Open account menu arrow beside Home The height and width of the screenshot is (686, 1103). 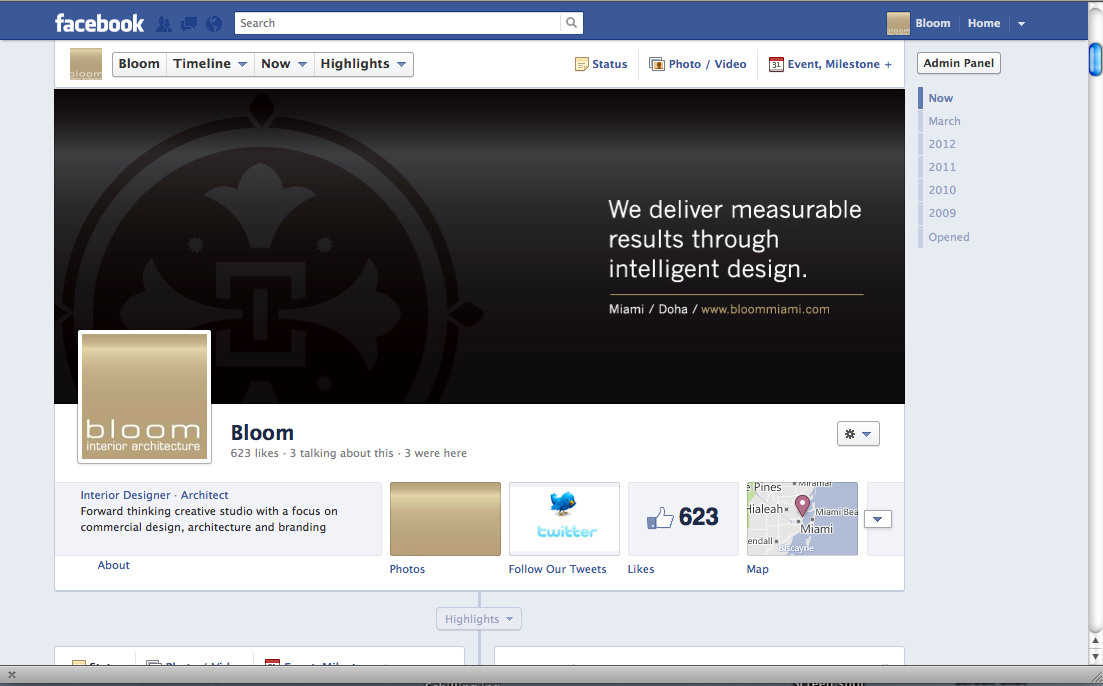point(1021,24)
